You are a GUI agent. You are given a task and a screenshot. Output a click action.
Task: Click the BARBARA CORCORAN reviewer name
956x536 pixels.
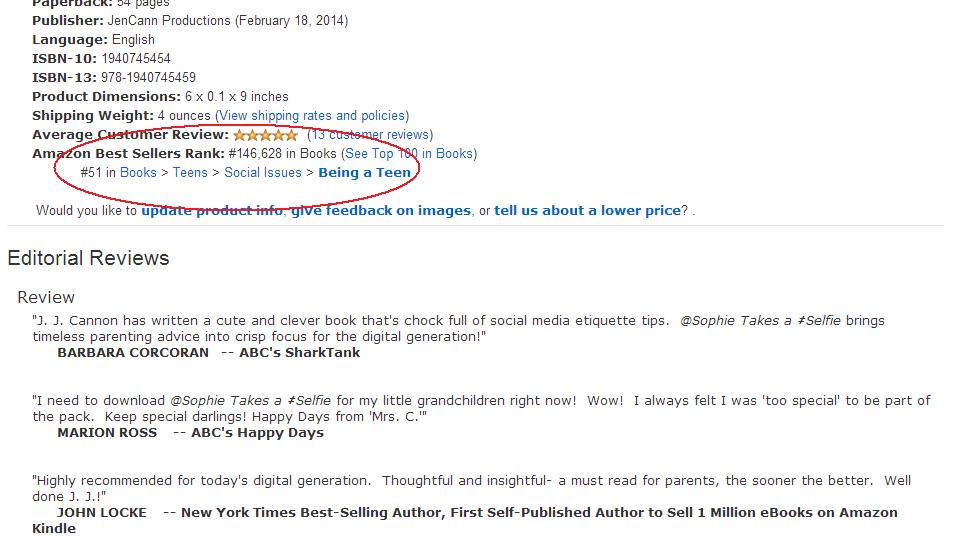133,353
